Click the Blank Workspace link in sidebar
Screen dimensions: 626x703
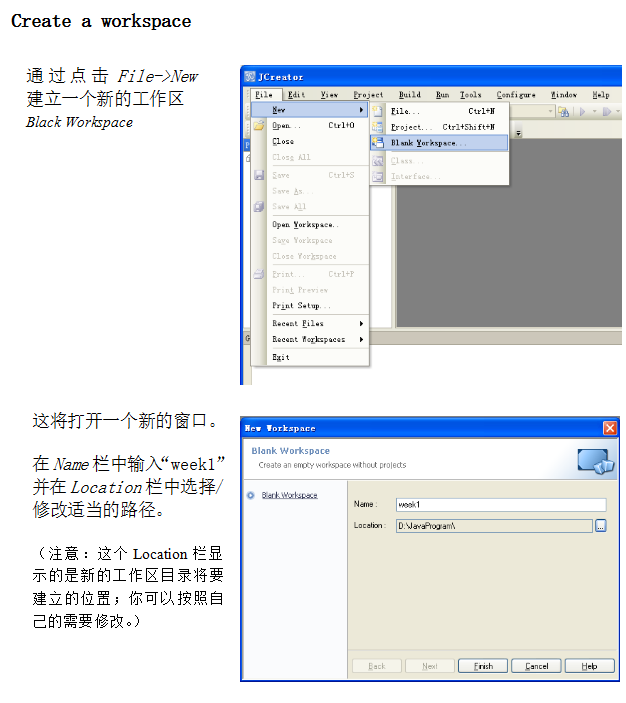pyautogui.click(x=289, y=495)
